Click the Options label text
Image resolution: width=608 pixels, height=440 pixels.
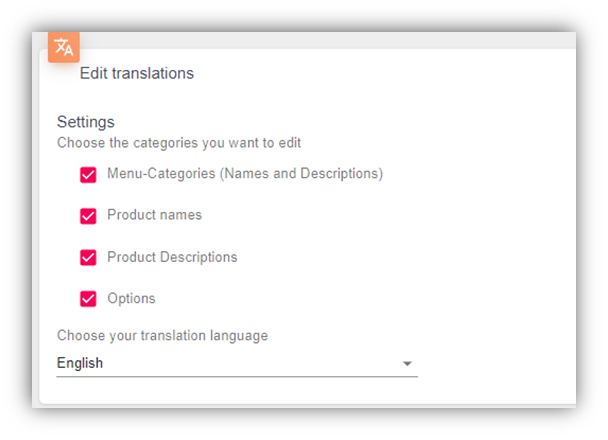pyautogui.click(x=131, y=299)
